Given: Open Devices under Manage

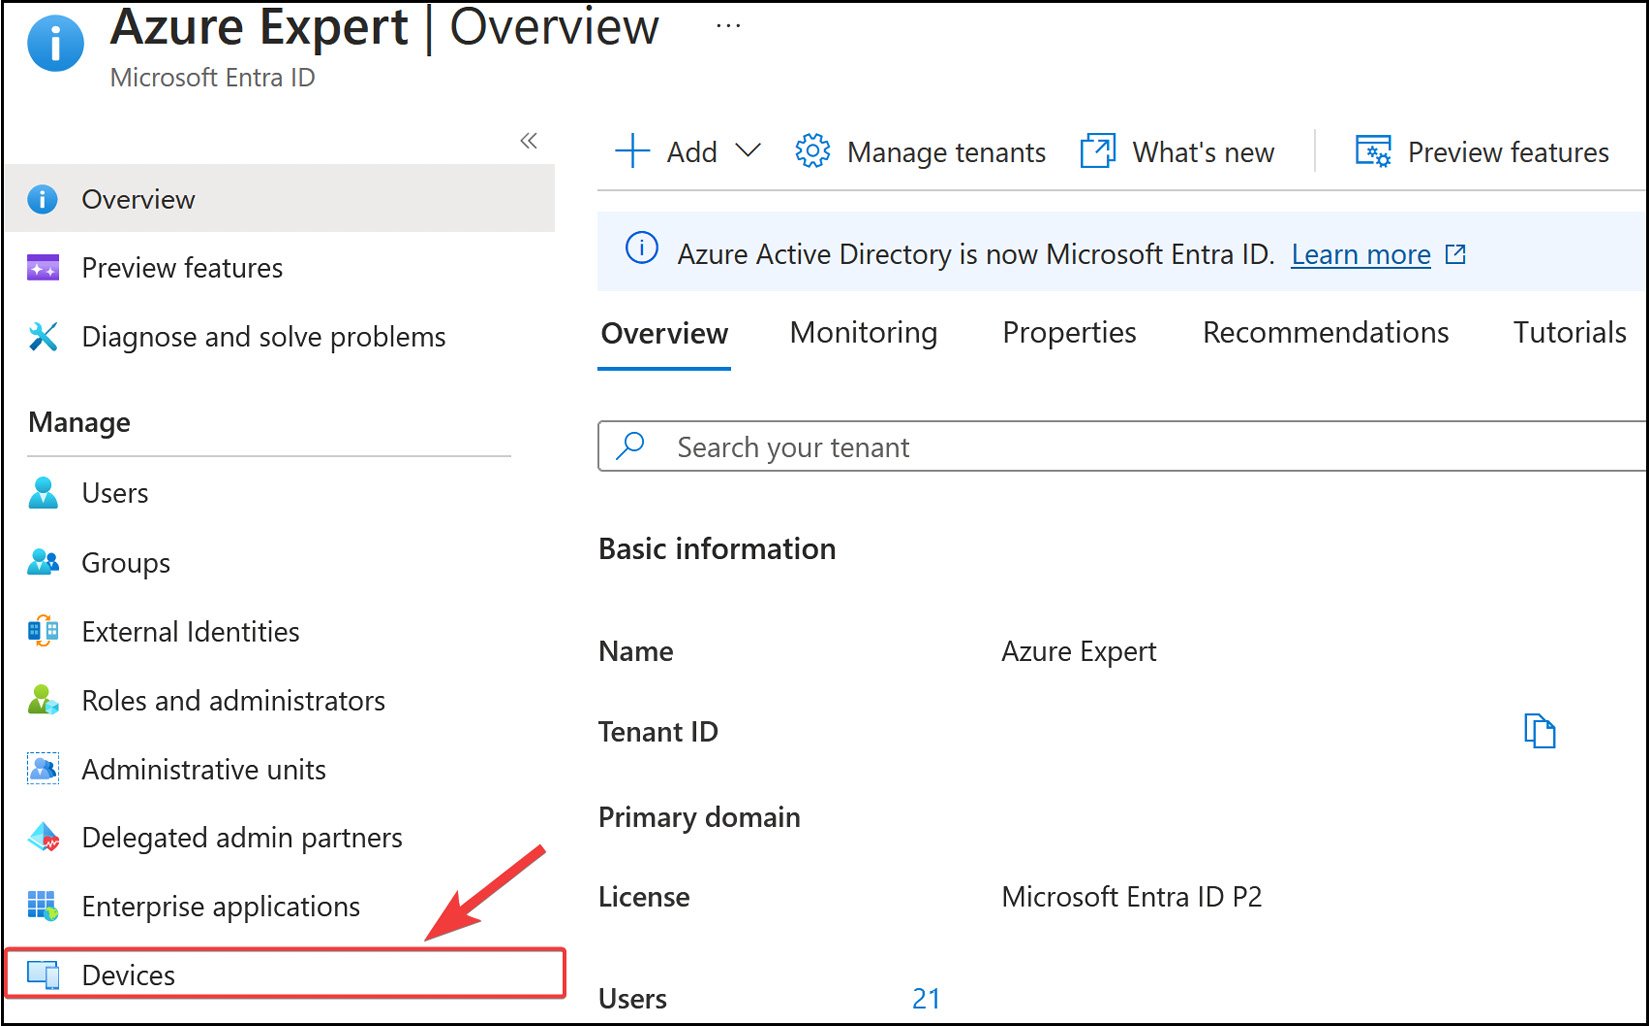Looking at the screenshot, I should pos(285,974).
